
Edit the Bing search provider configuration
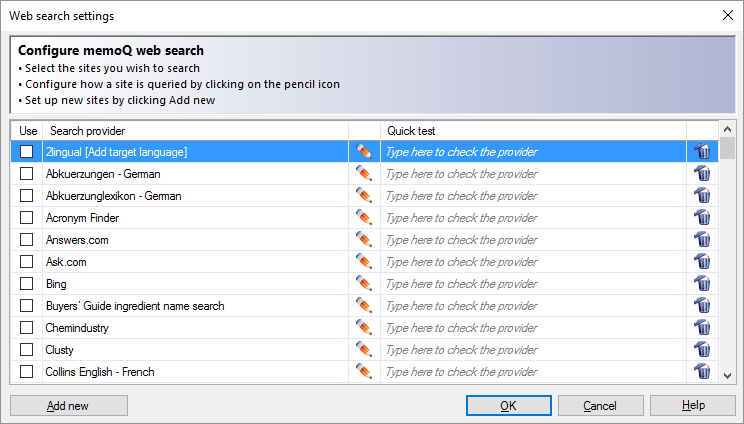364,284
